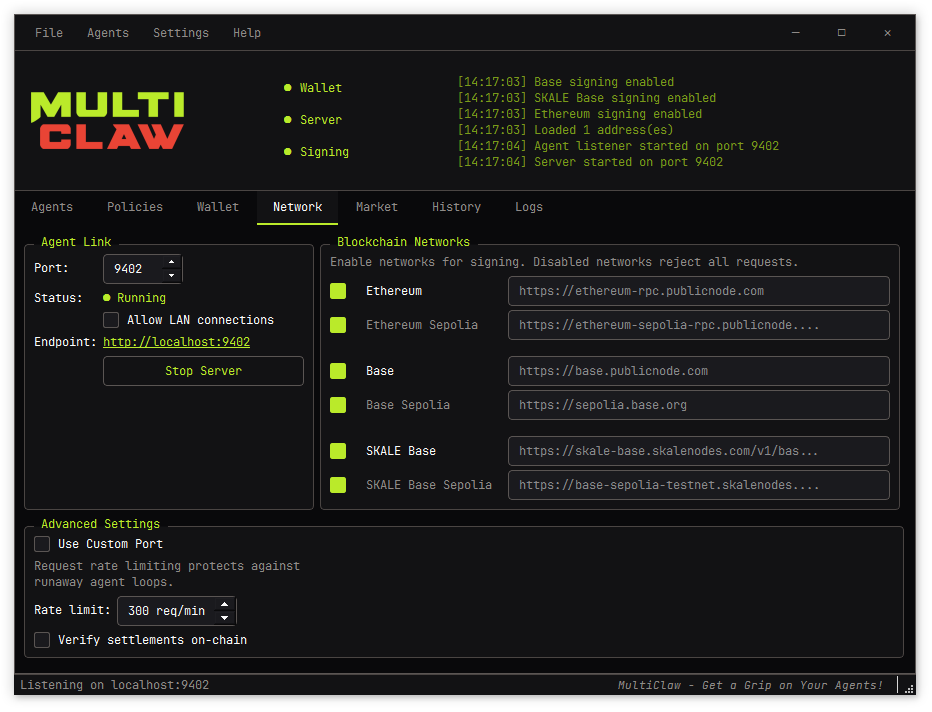This screenshot has height=712, width=932.
Task: Click the Server status indicator dot
Action: [x=288, y=119]
